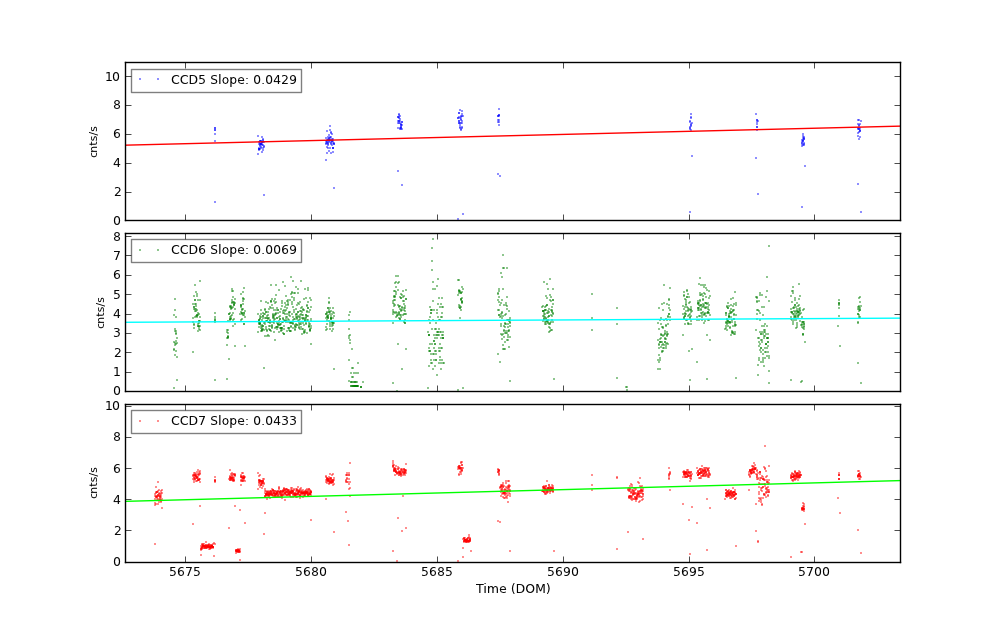Click the 5675 tick label on the time axis
Screen dimensions: 1000x624
[185, 572]
